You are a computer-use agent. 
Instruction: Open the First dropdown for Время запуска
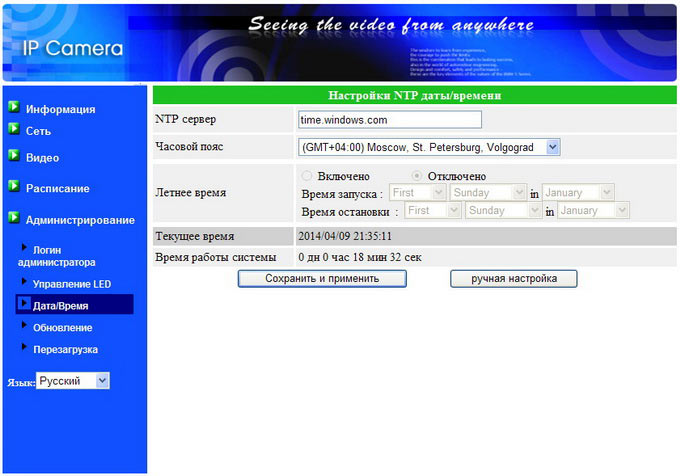(x=418, y=192)
